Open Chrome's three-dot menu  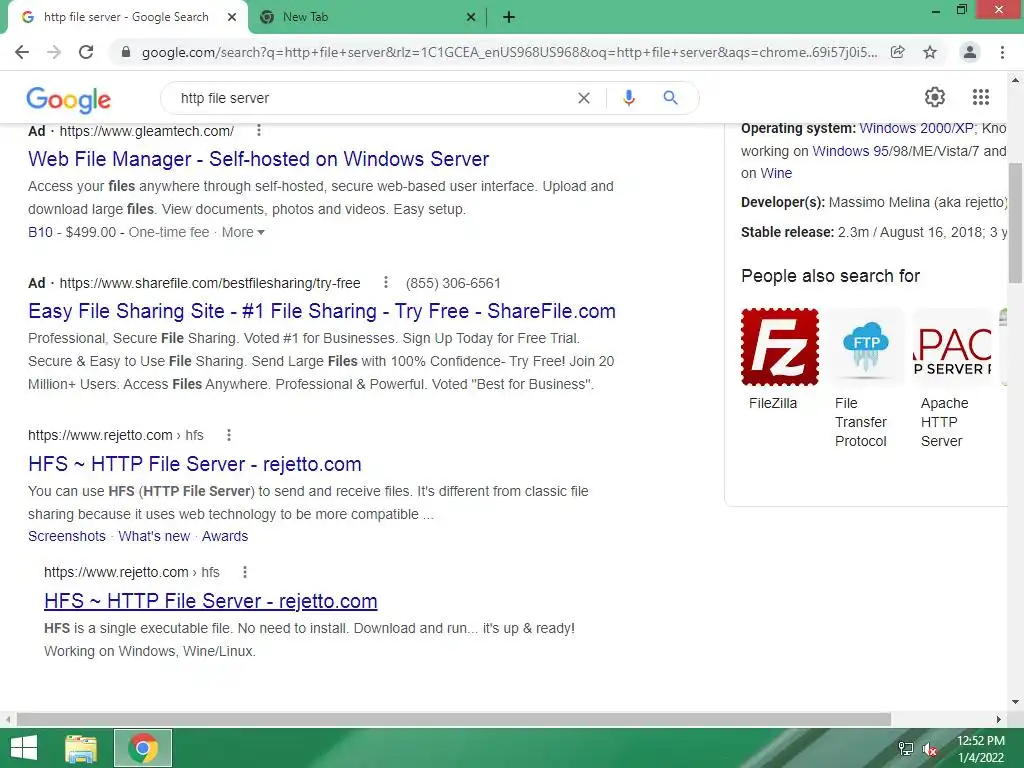[x=1002, y=52]
